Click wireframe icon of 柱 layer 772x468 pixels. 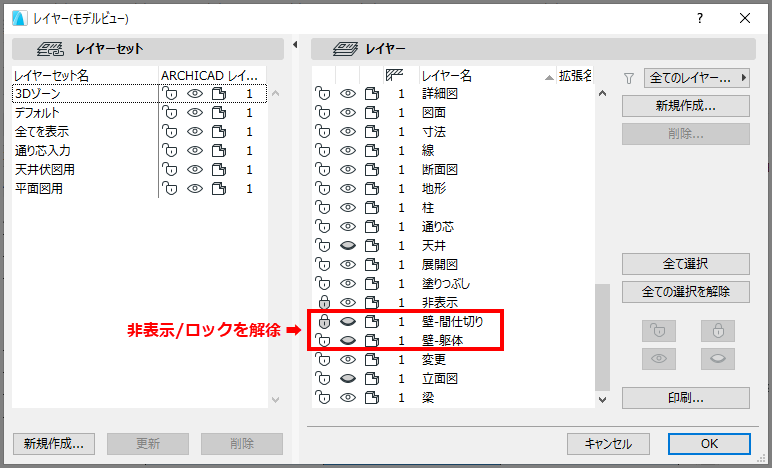click(372, 208)
